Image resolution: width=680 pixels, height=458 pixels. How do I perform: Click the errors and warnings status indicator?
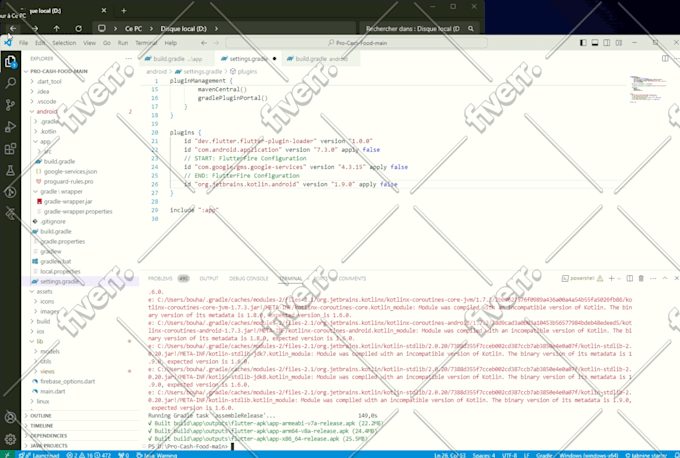89,455
